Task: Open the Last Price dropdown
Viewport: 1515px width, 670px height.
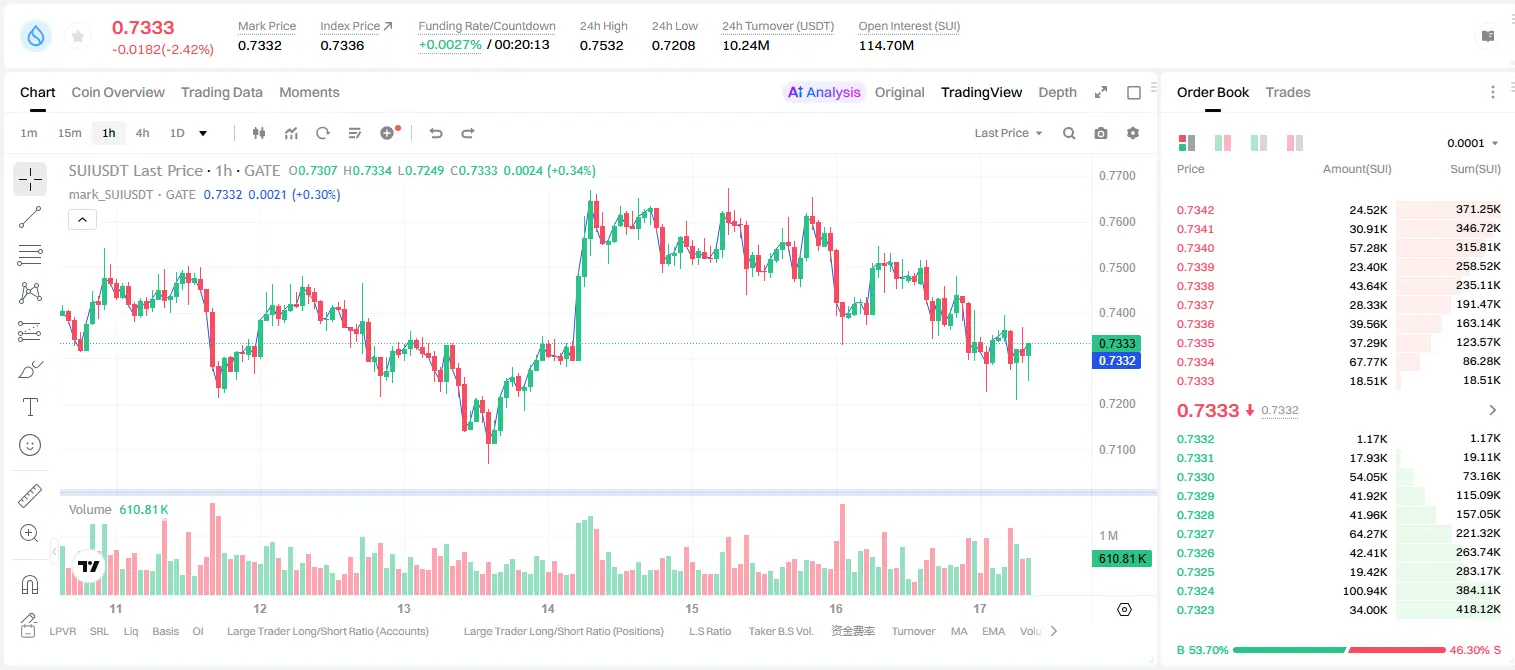Action: click(1008, 133)
